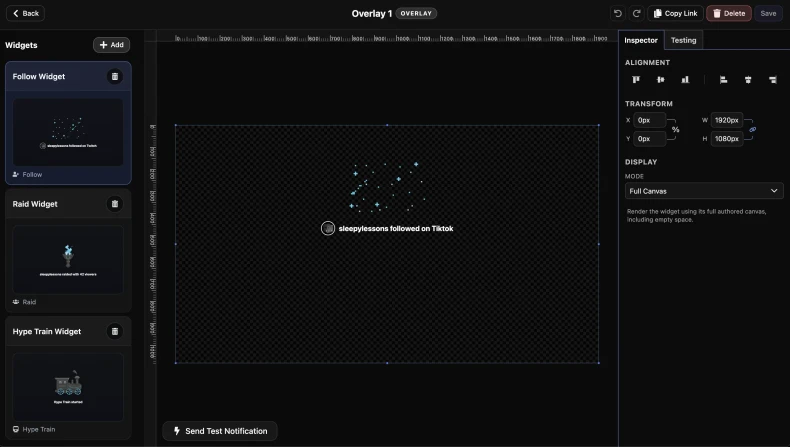Toggle the percent unit for X and Y
This screenshot has height=447, width=790.
(x=676, y=130)
